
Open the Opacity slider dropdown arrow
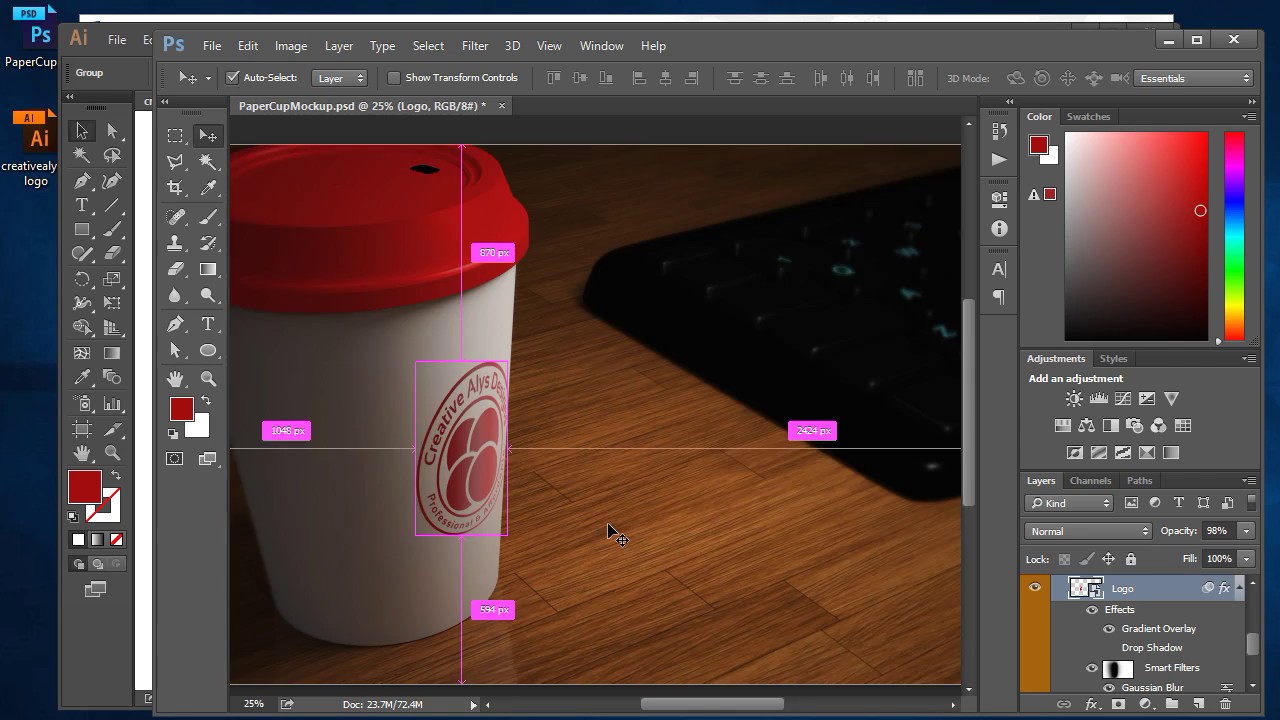[x=1247, y=531]
